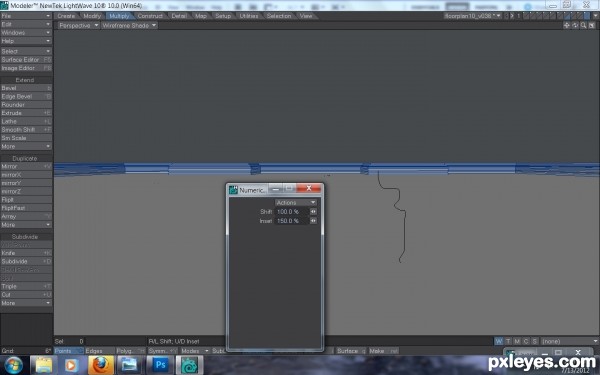Click the Mirror tool button
The height and width of the screenshot is (375, 600).
pos(26,166)
